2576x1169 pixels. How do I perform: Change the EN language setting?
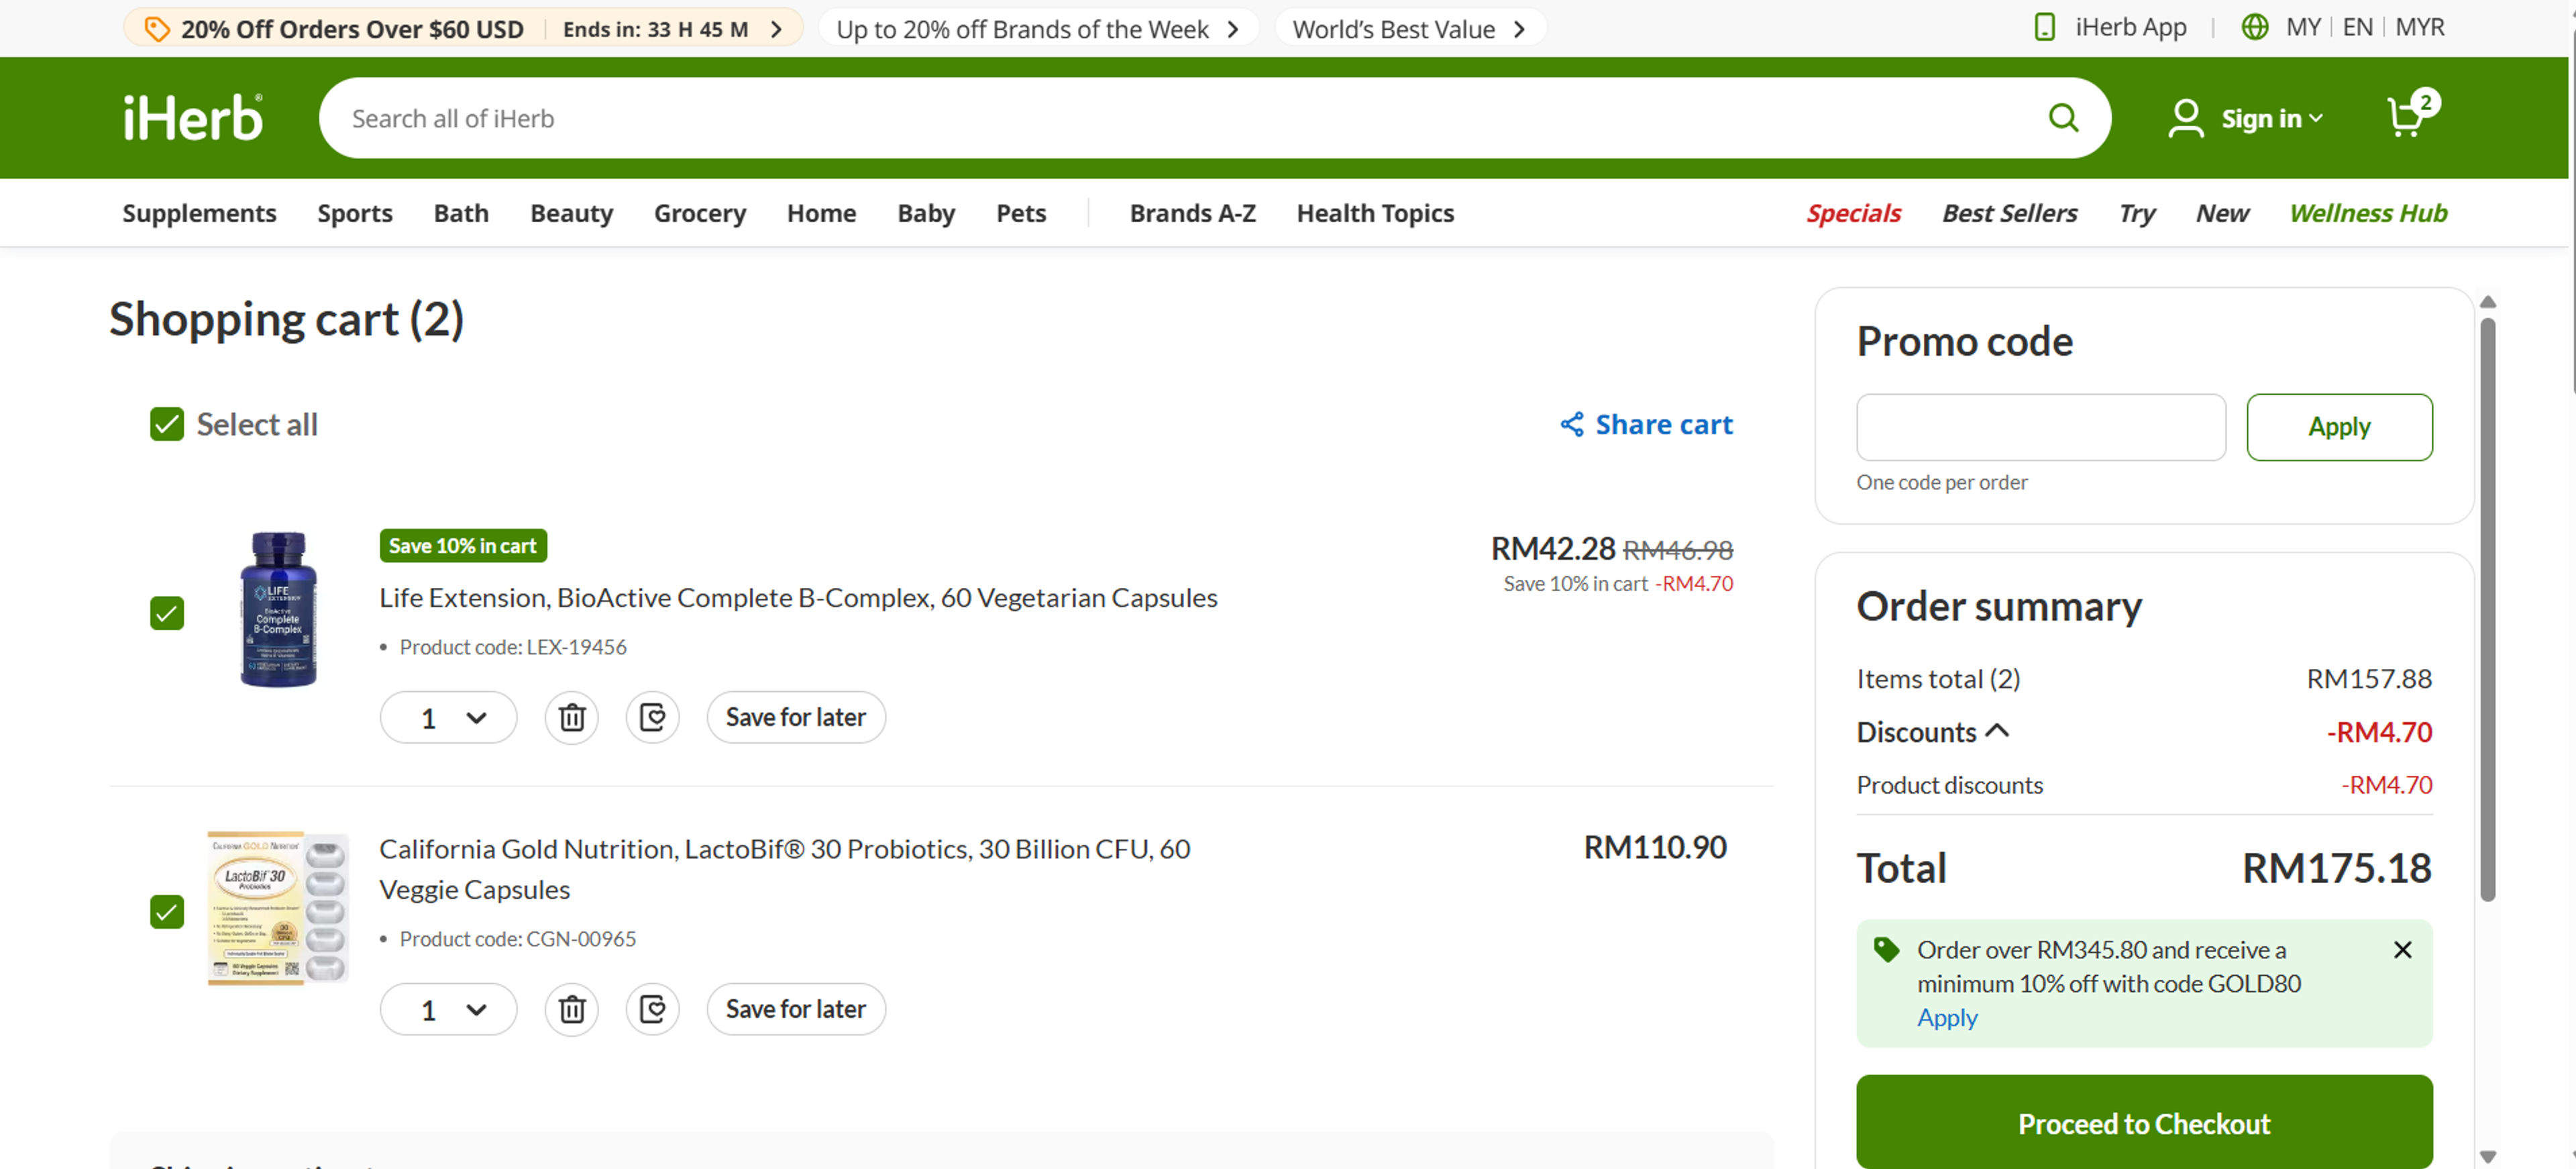tap(2357, 28)
